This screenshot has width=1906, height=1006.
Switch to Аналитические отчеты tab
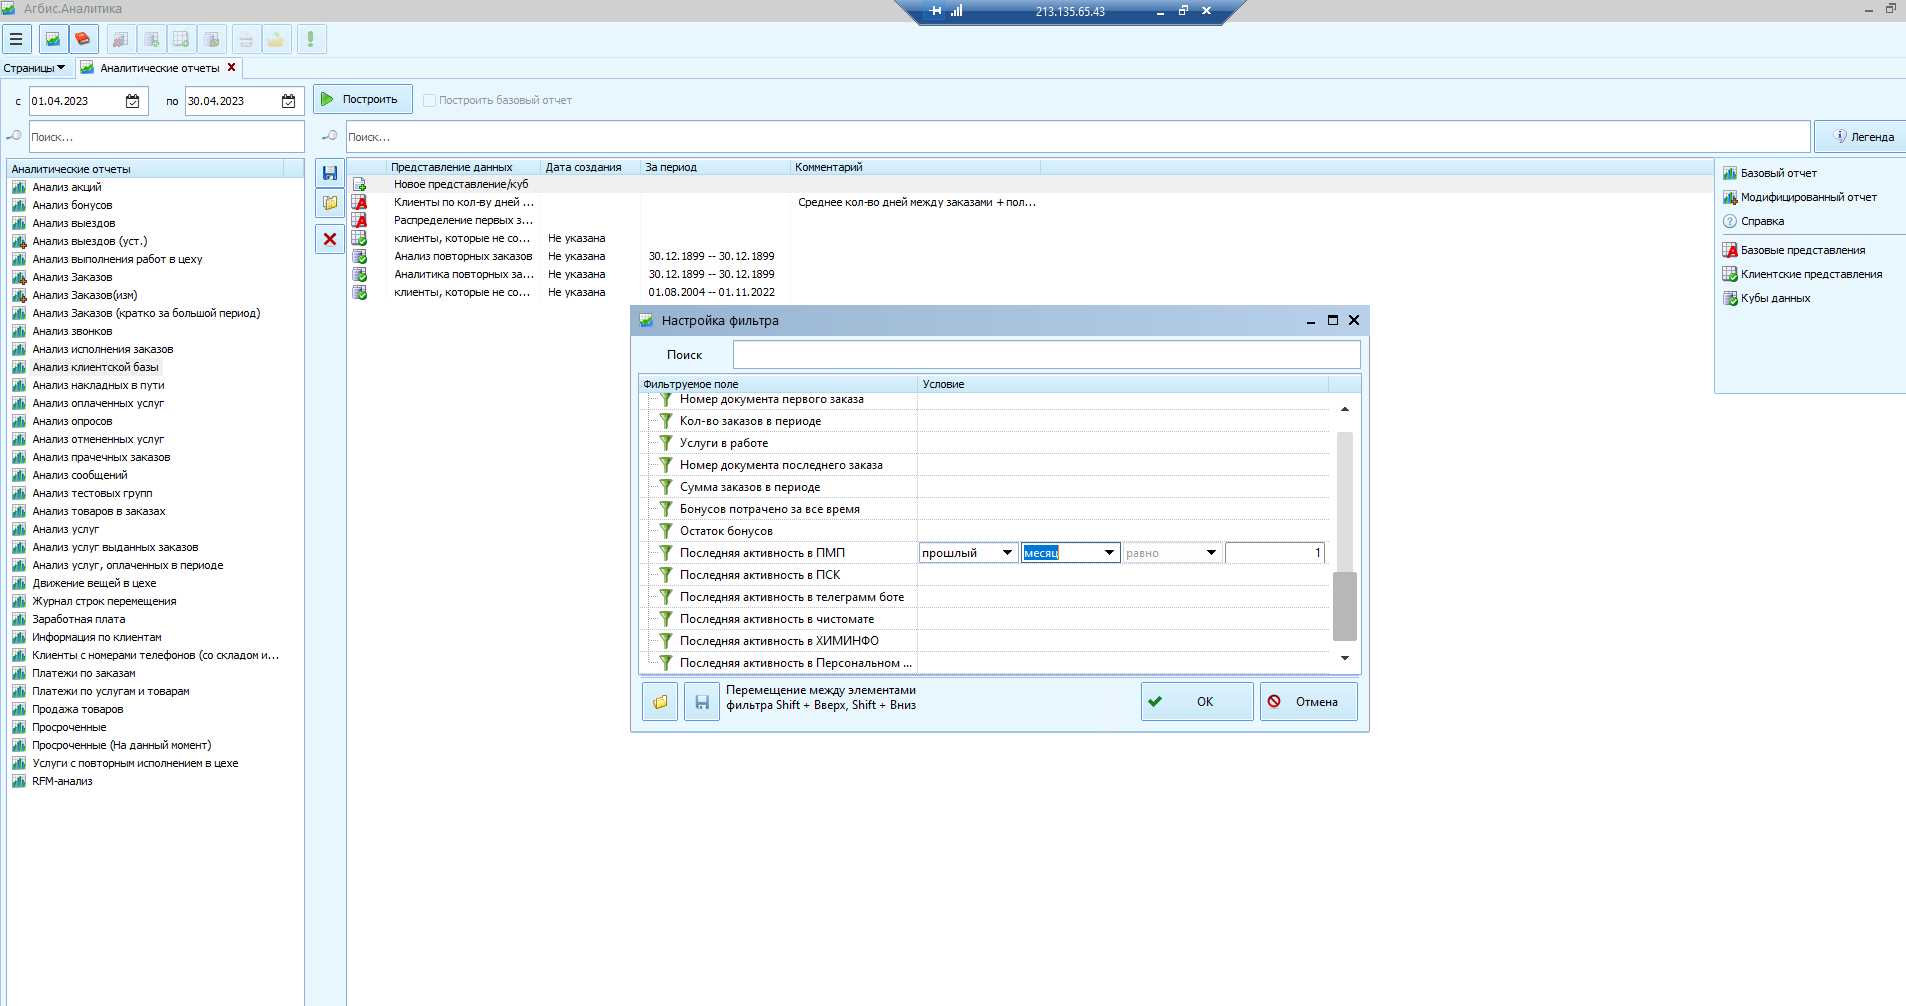coord(159,68)
